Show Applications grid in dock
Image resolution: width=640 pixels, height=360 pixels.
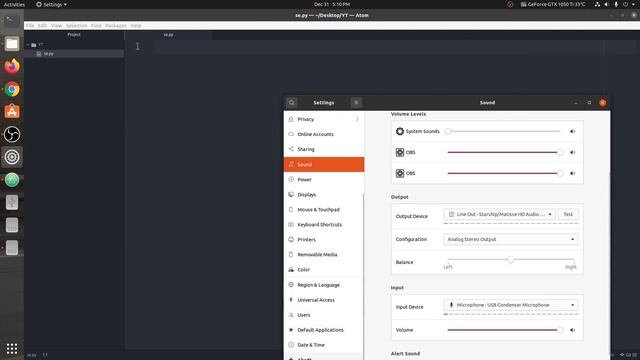[x=12, y=348]
